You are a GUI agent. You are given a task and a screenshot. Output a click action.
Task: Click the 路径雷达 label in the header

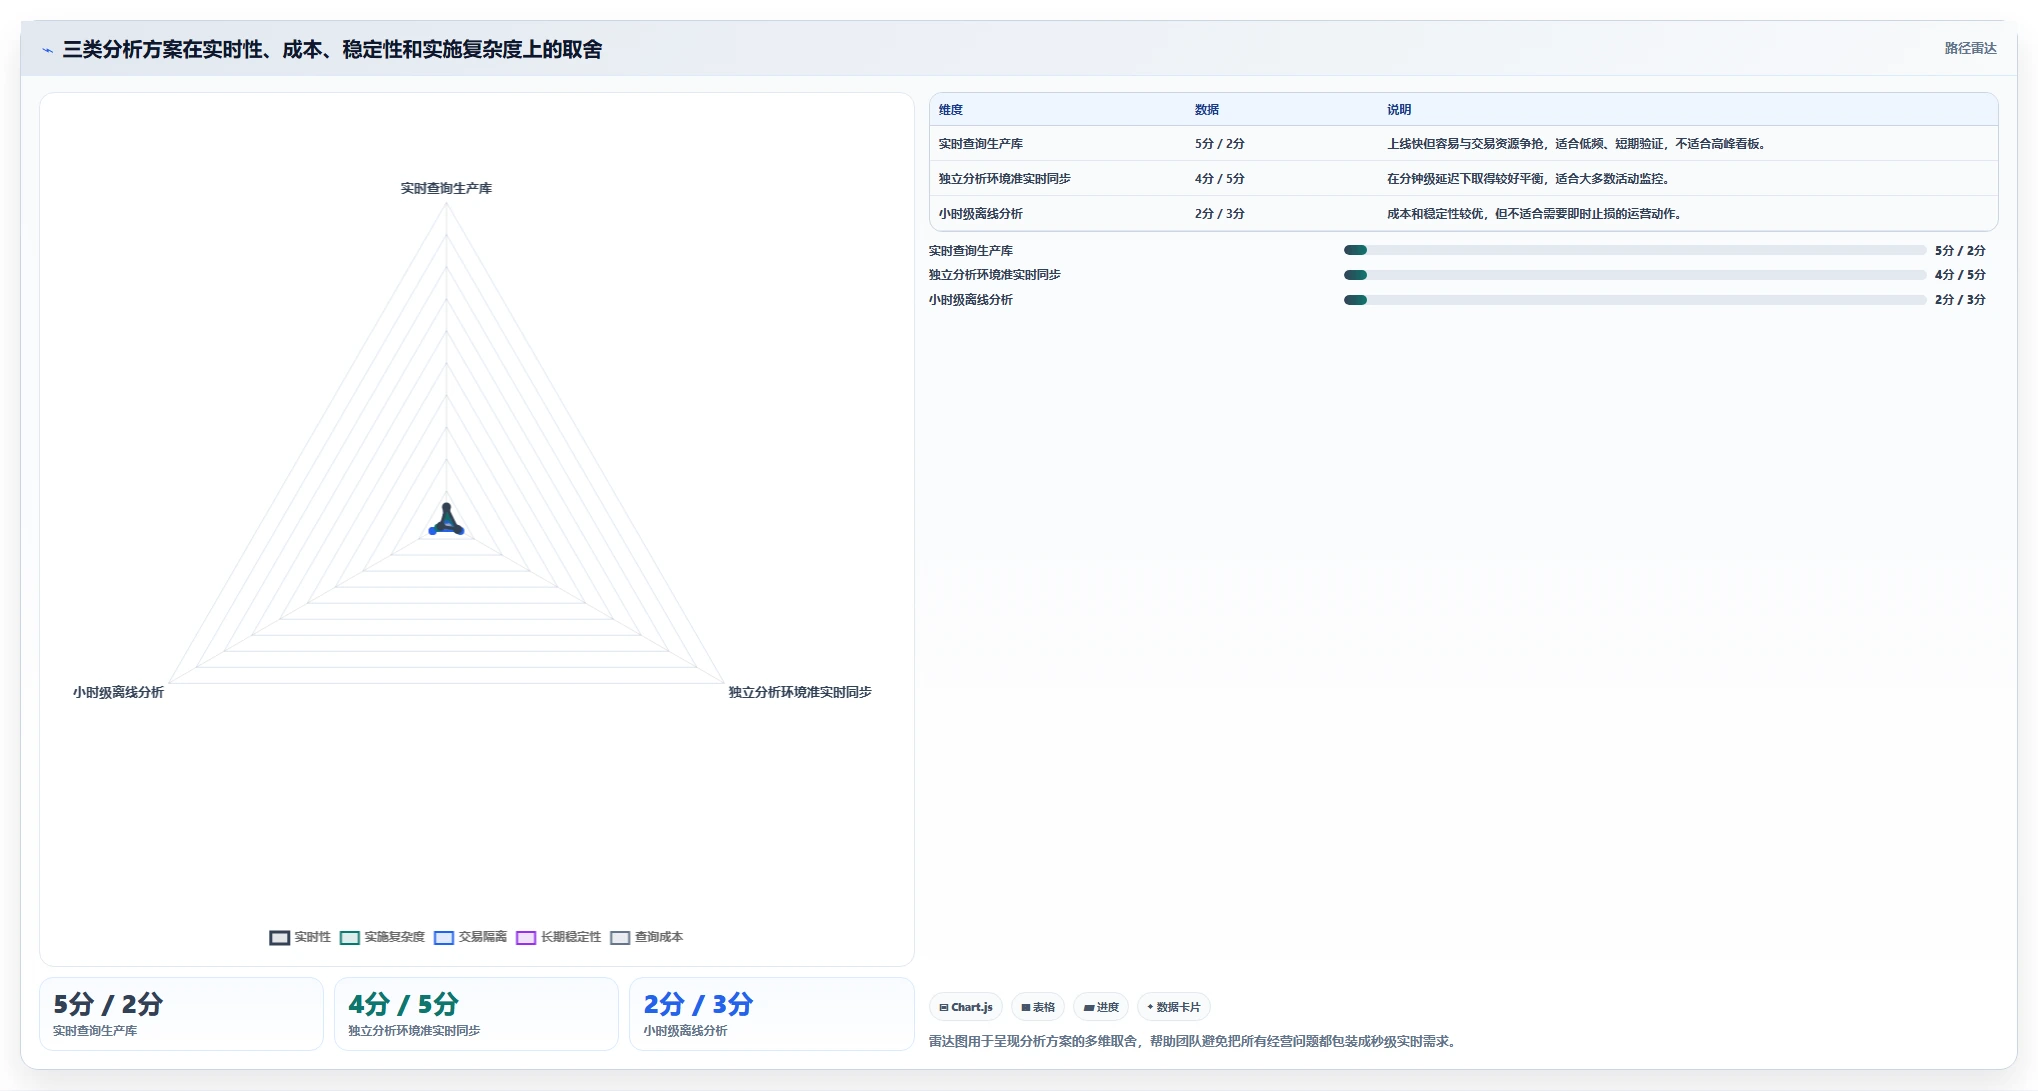click(x=1970, y=48)
